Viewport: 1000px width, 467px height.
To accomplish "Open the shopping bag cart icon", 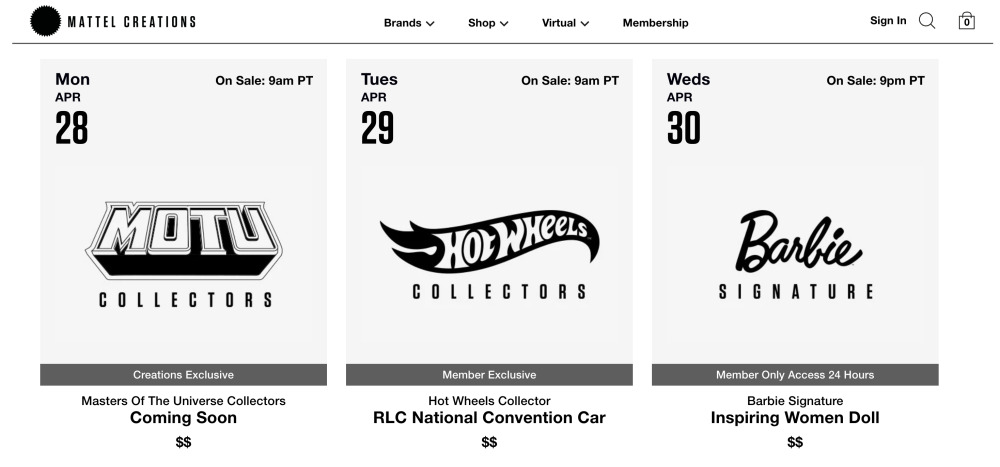I will pos(967,21).
